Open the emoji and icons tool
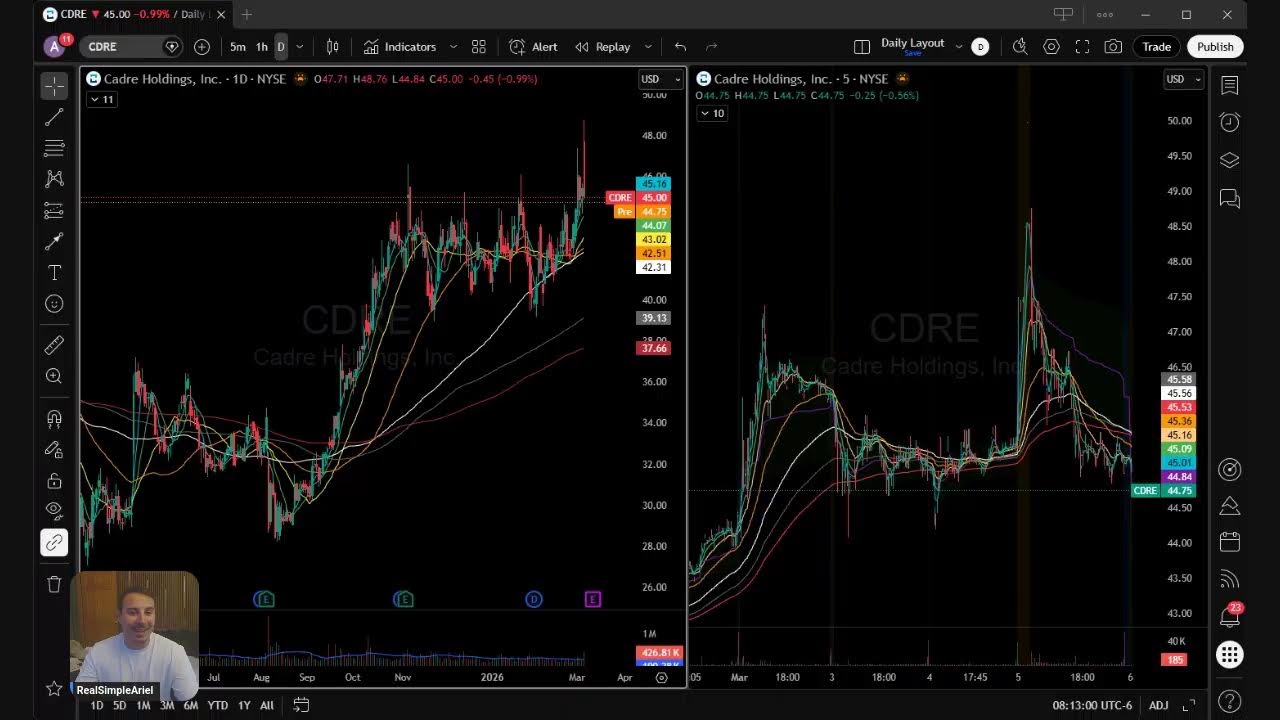The width and height of the screenshot is (1280, 720). tap(54, 304)
